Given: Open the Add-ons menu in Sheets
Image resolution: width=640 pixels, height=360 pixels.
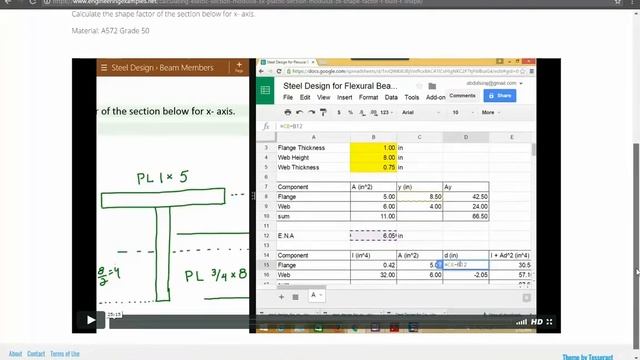Looking at the screenshot, I should (436, 98).
